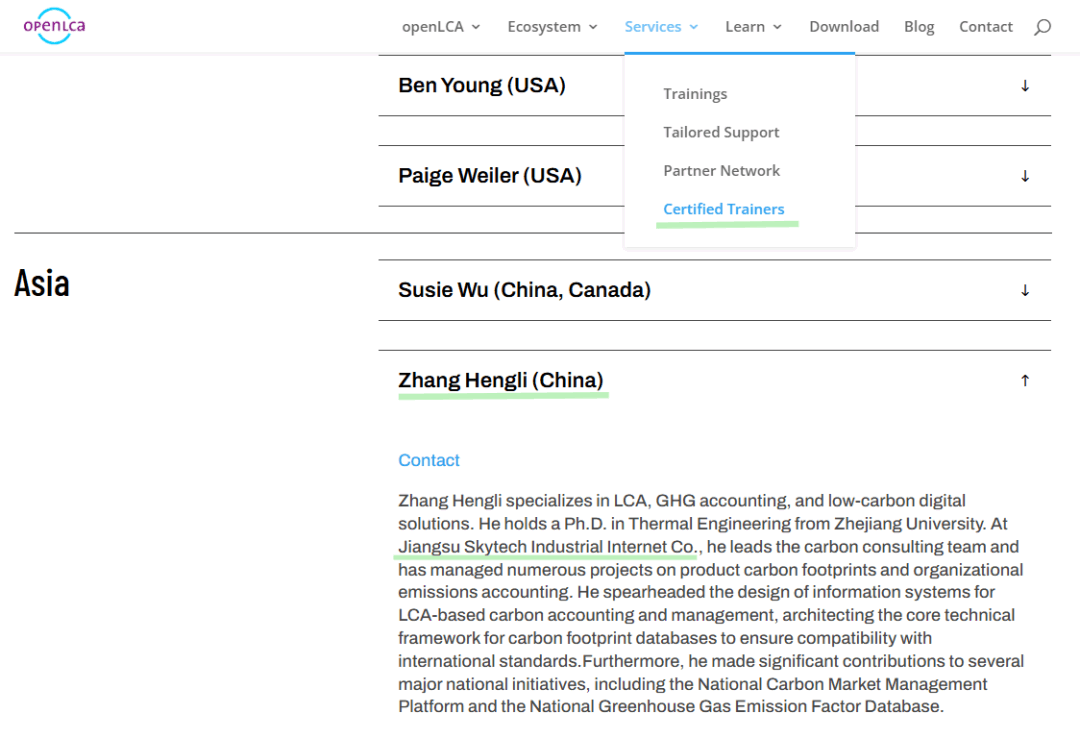The height and width of the screenshot is (738, 1080).
Task: Open the openLCA dropdown chevron
Action: click(476, 27)
